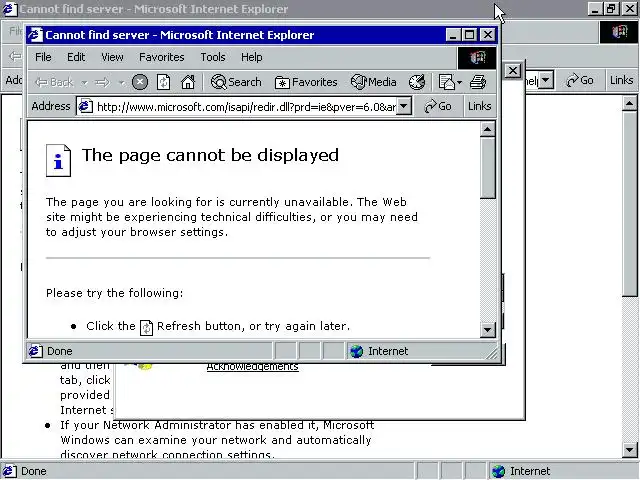
Task: Close the dialog behind the front window
Action: coord(513,71)
